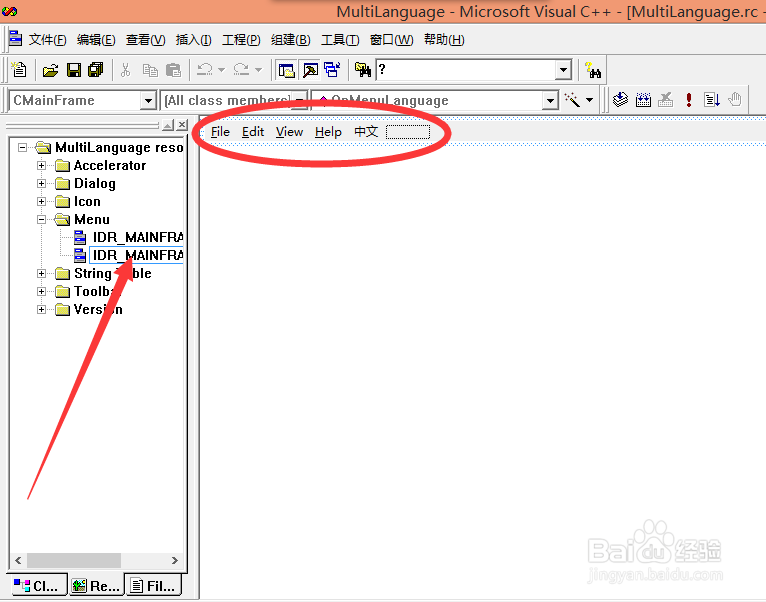Toggle the Output window icon

point(310,70)
